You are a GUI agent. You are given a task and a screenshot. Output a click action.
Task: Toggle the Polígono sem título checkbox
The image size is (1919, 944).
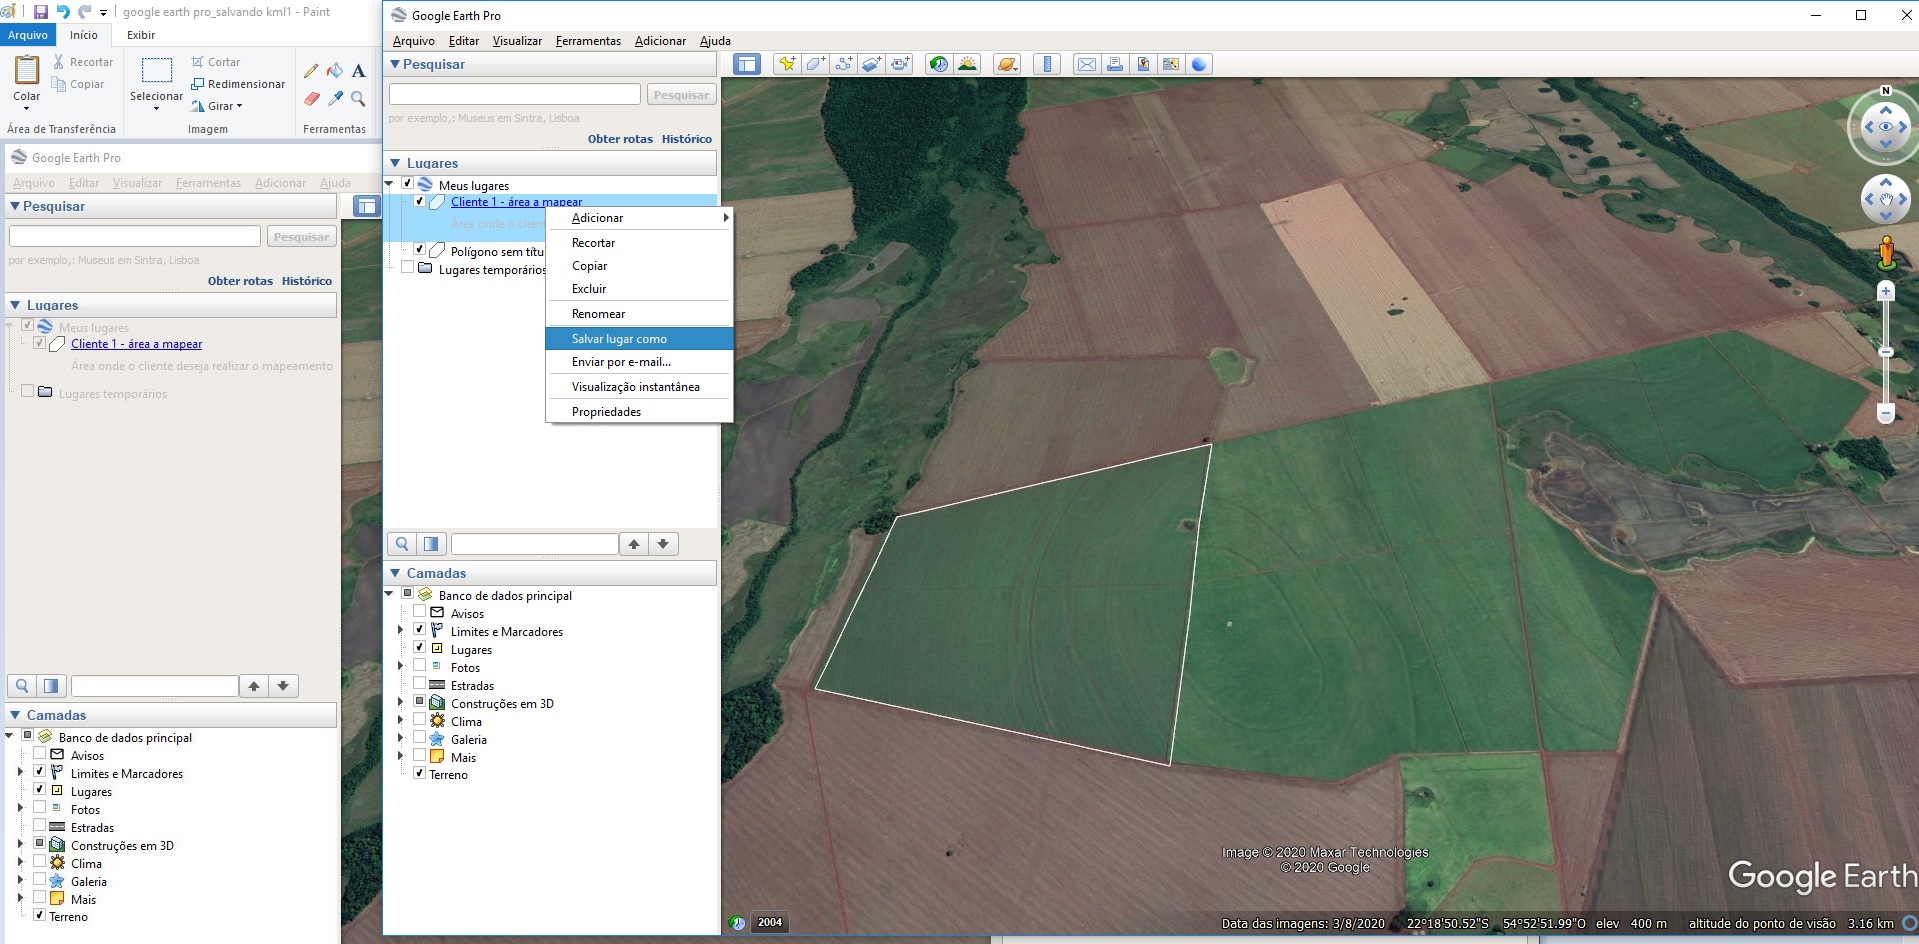420,250
